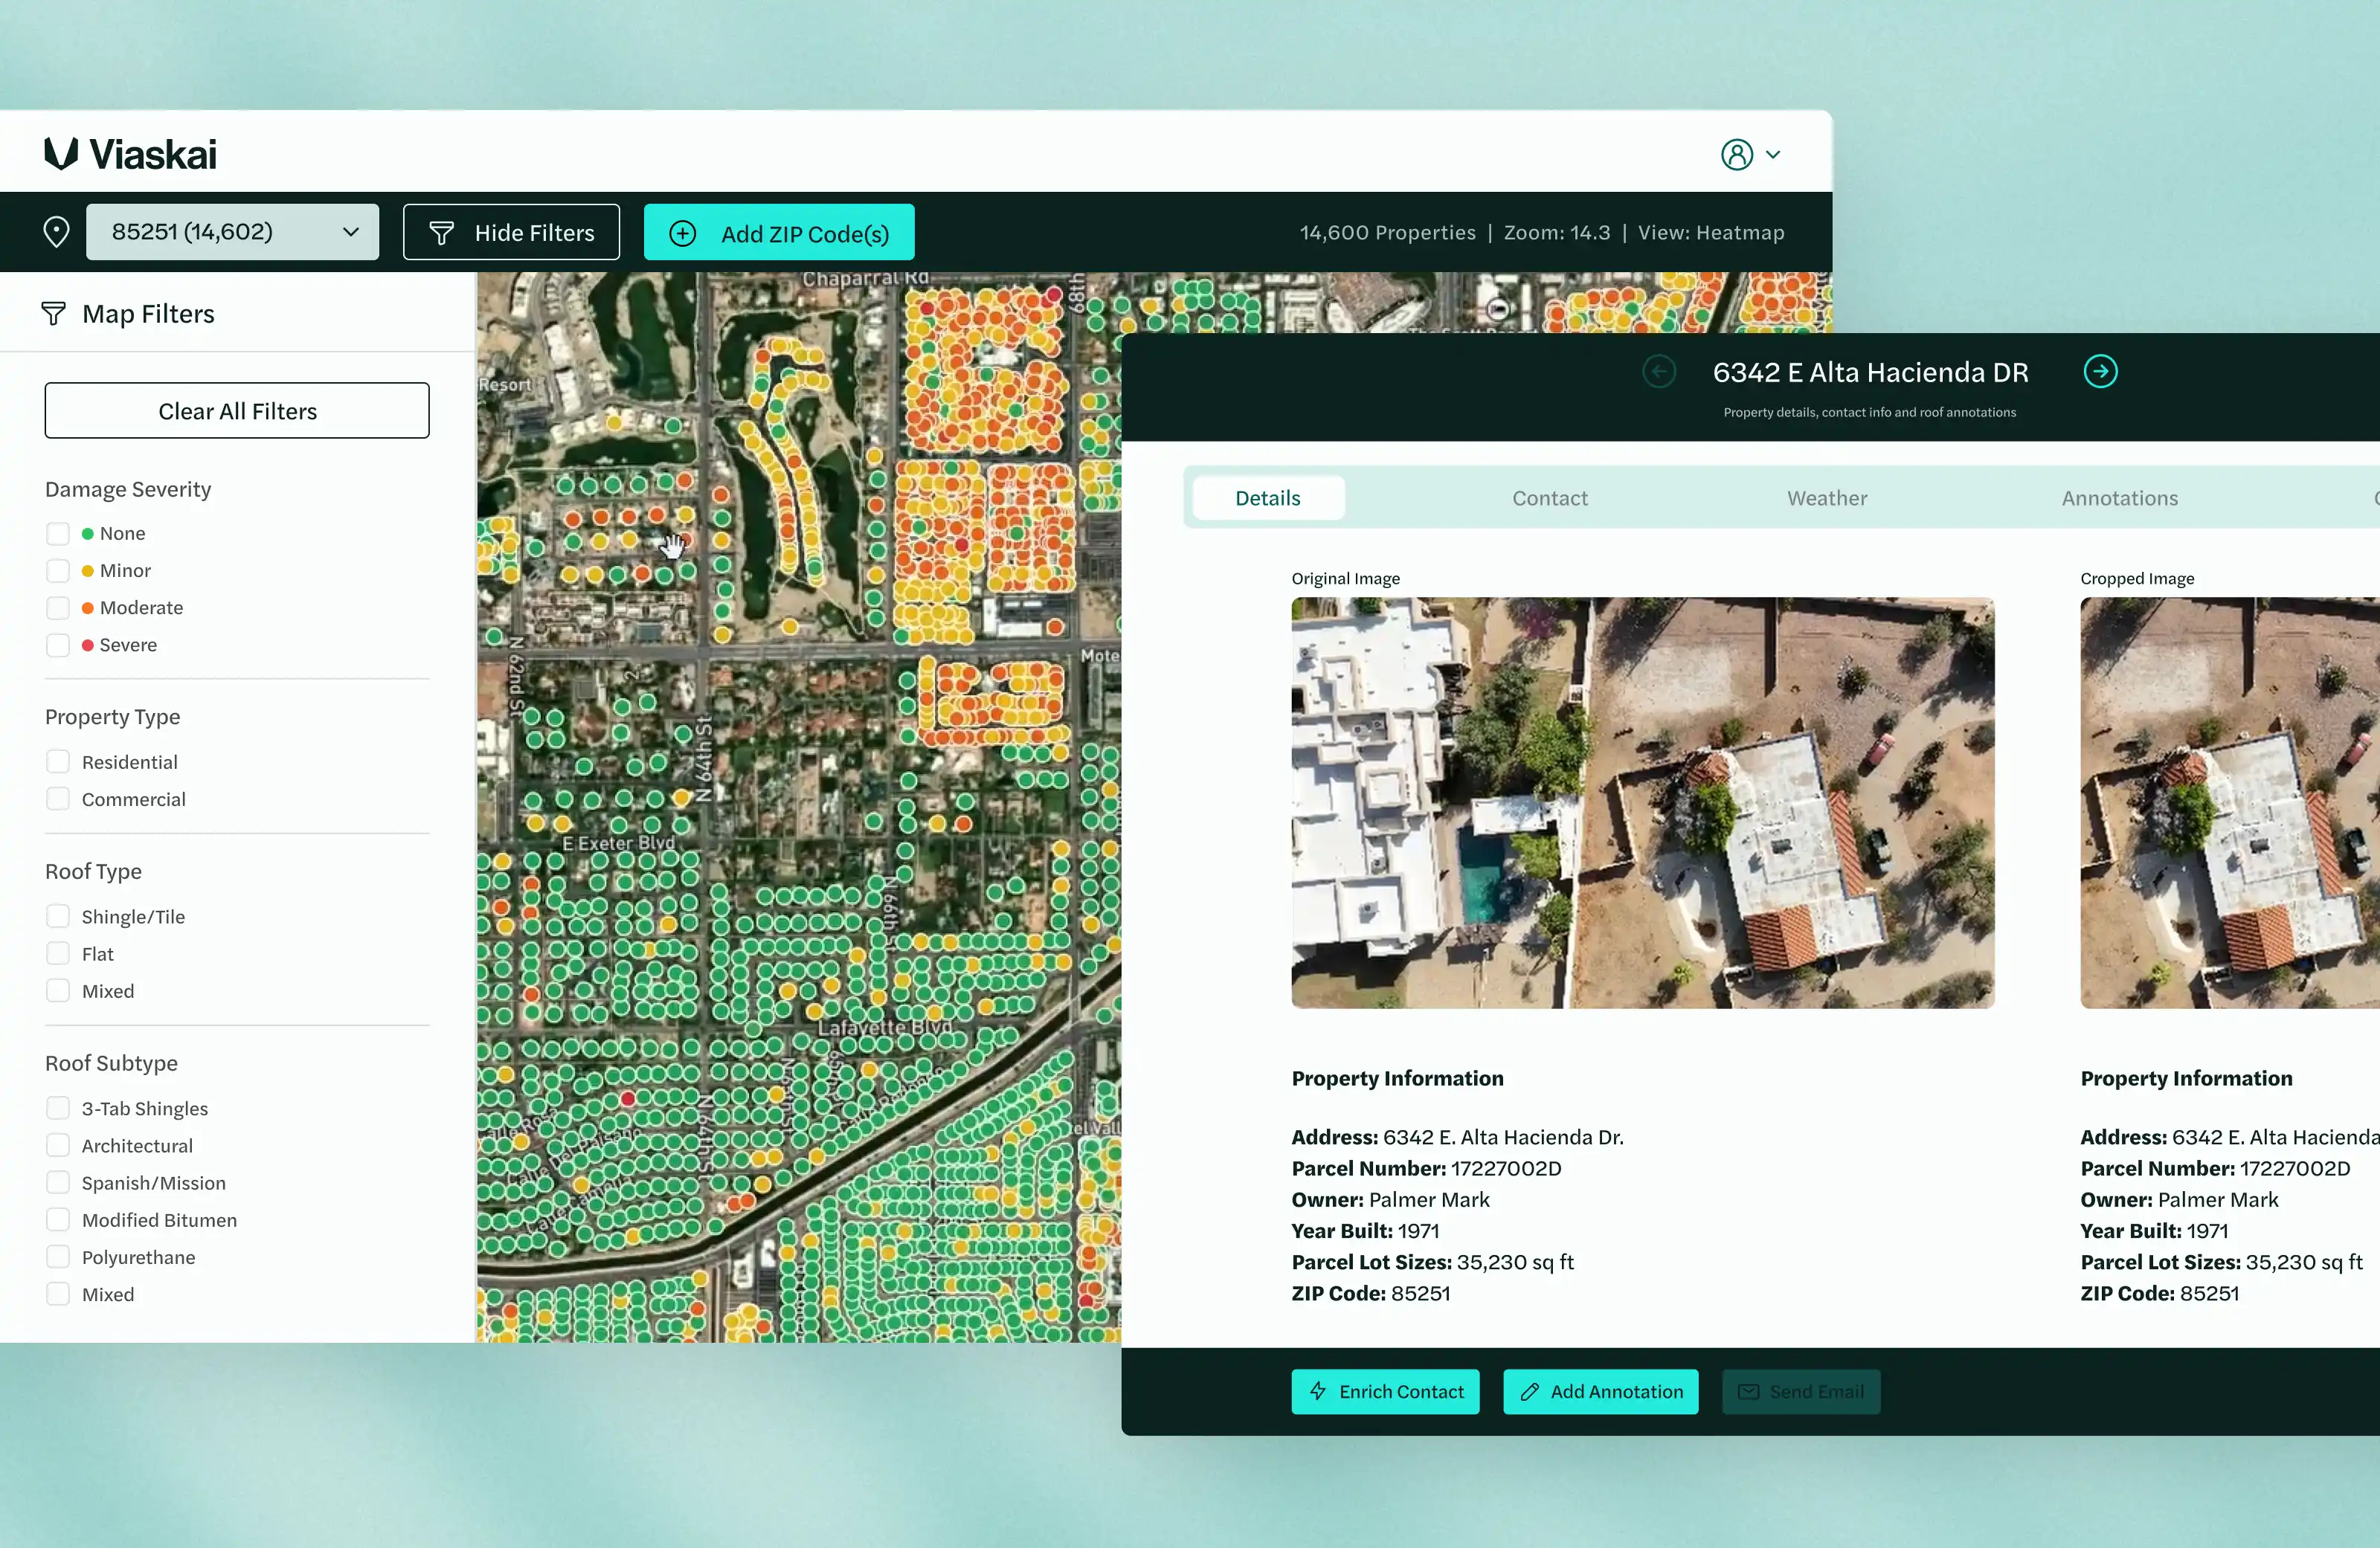Click the funnel icon next to Map Filters
Viewport: 2380px width, 1548px height.
pyautogui.click(x=53, y=314)
